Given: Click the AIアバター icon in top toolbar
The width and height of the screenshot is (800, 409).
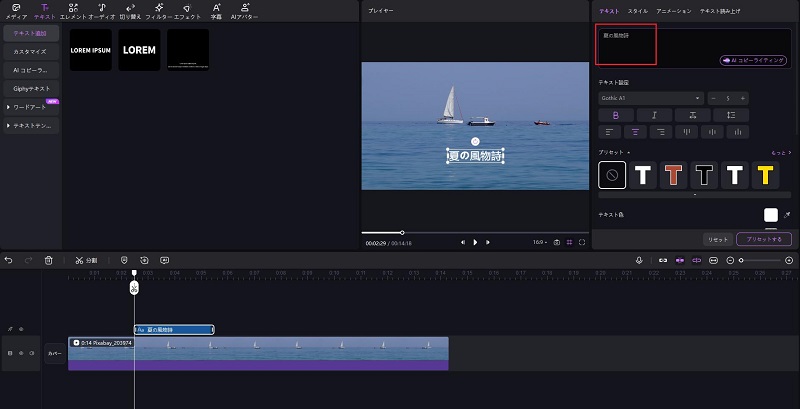Looking at the screenshot, I should pyautogui.click(x=246, y=11).
